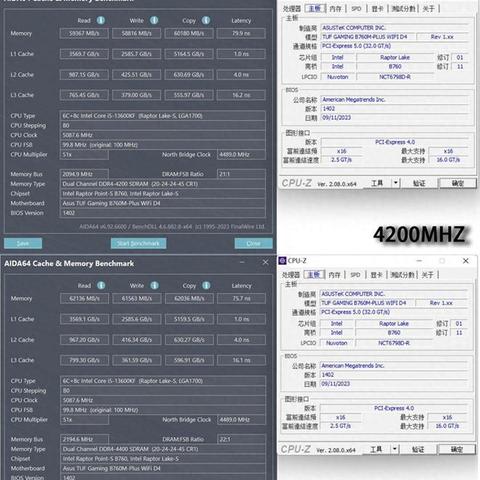
Task: Open SPD tab in lower CPU-Z window
Action: (x=355, y=275)
